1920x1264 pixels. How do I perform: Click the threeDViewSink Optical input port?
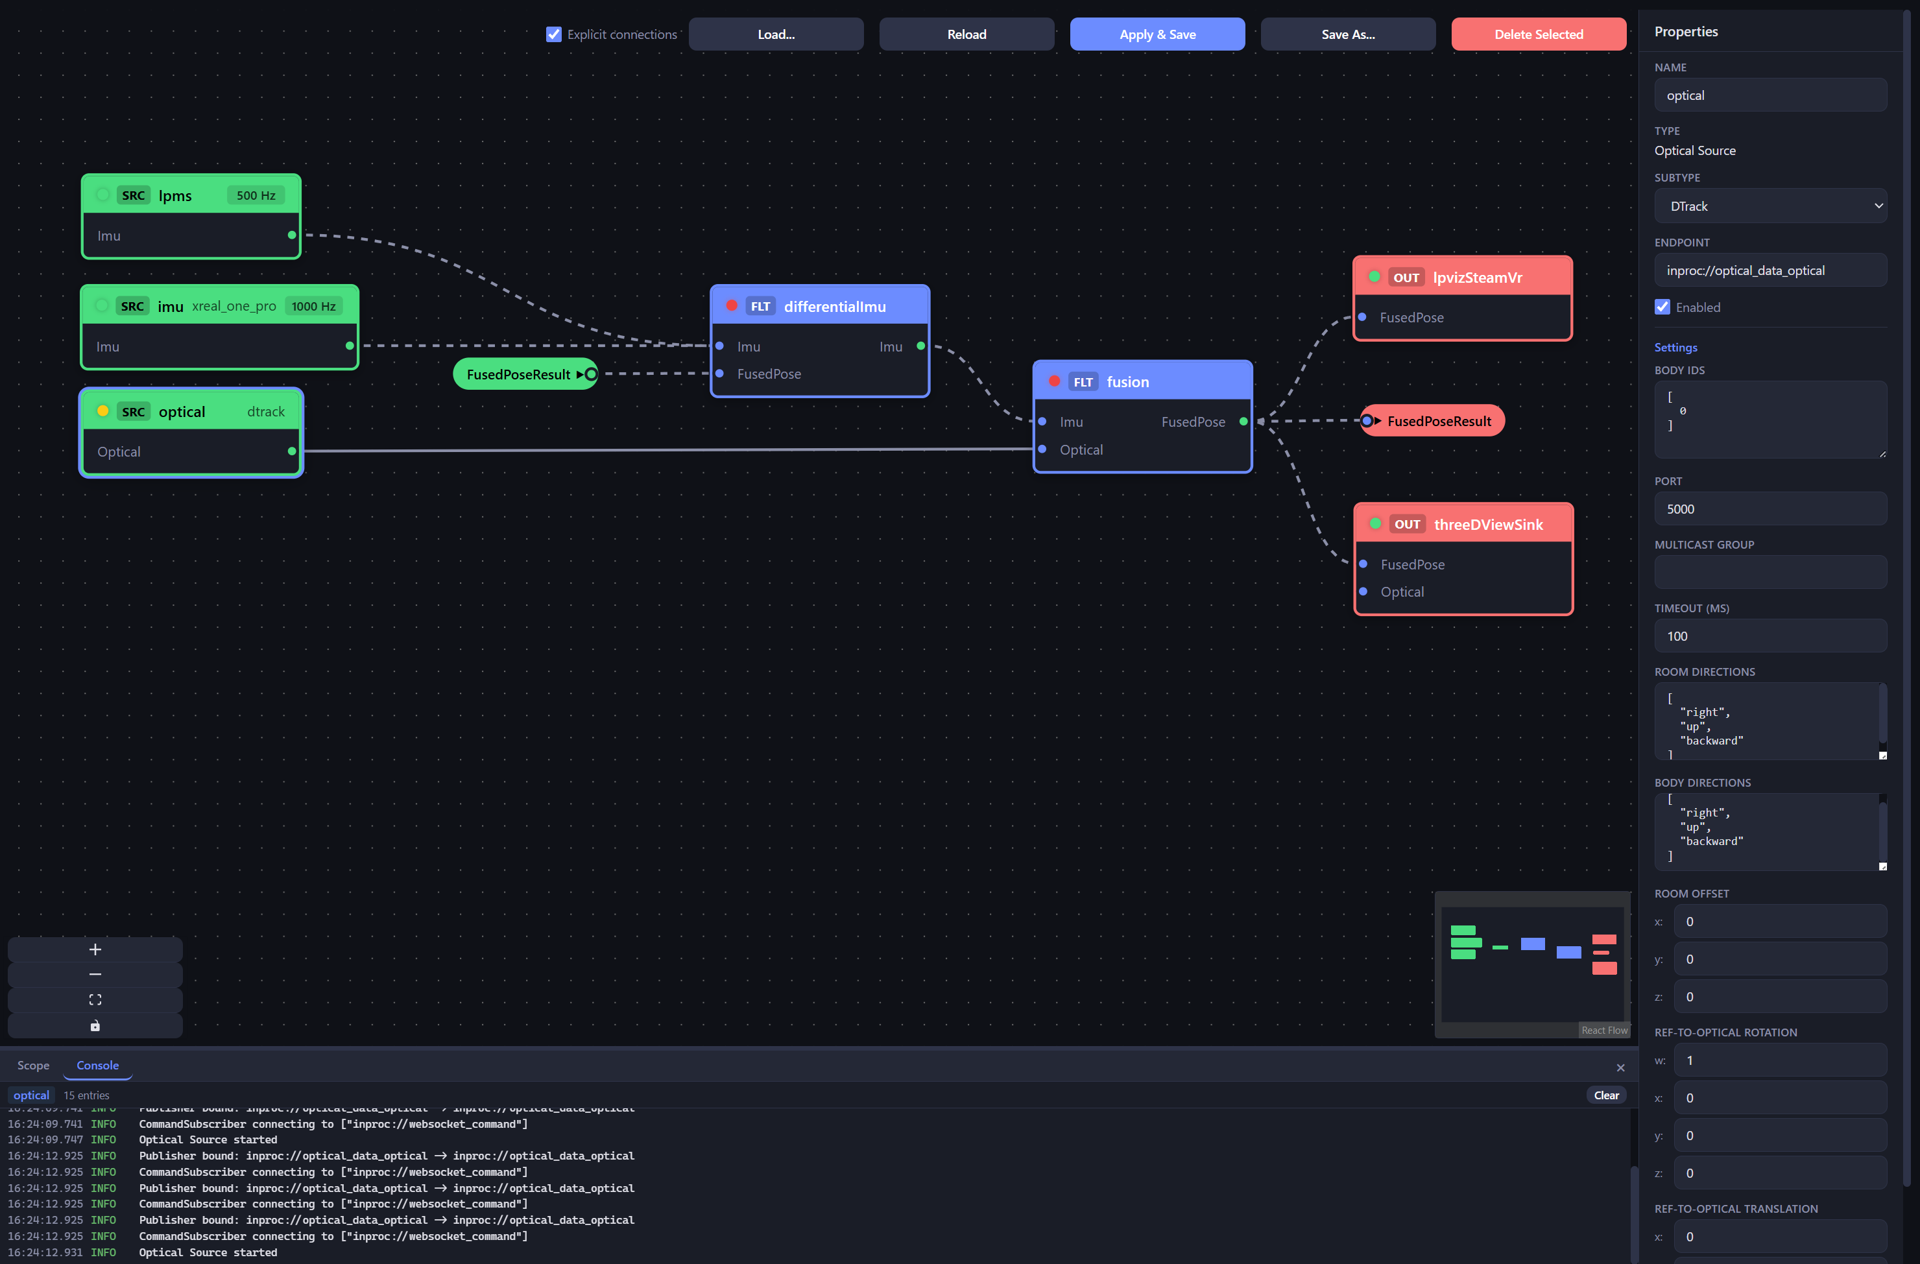[x=1364, y=591]
